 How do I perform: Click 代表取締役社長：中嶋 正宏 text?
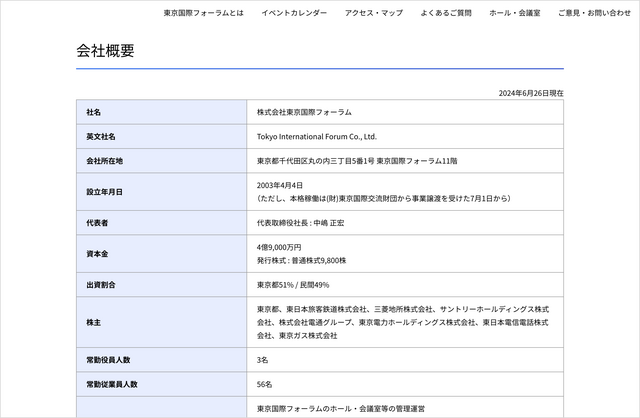pos(300,223)
